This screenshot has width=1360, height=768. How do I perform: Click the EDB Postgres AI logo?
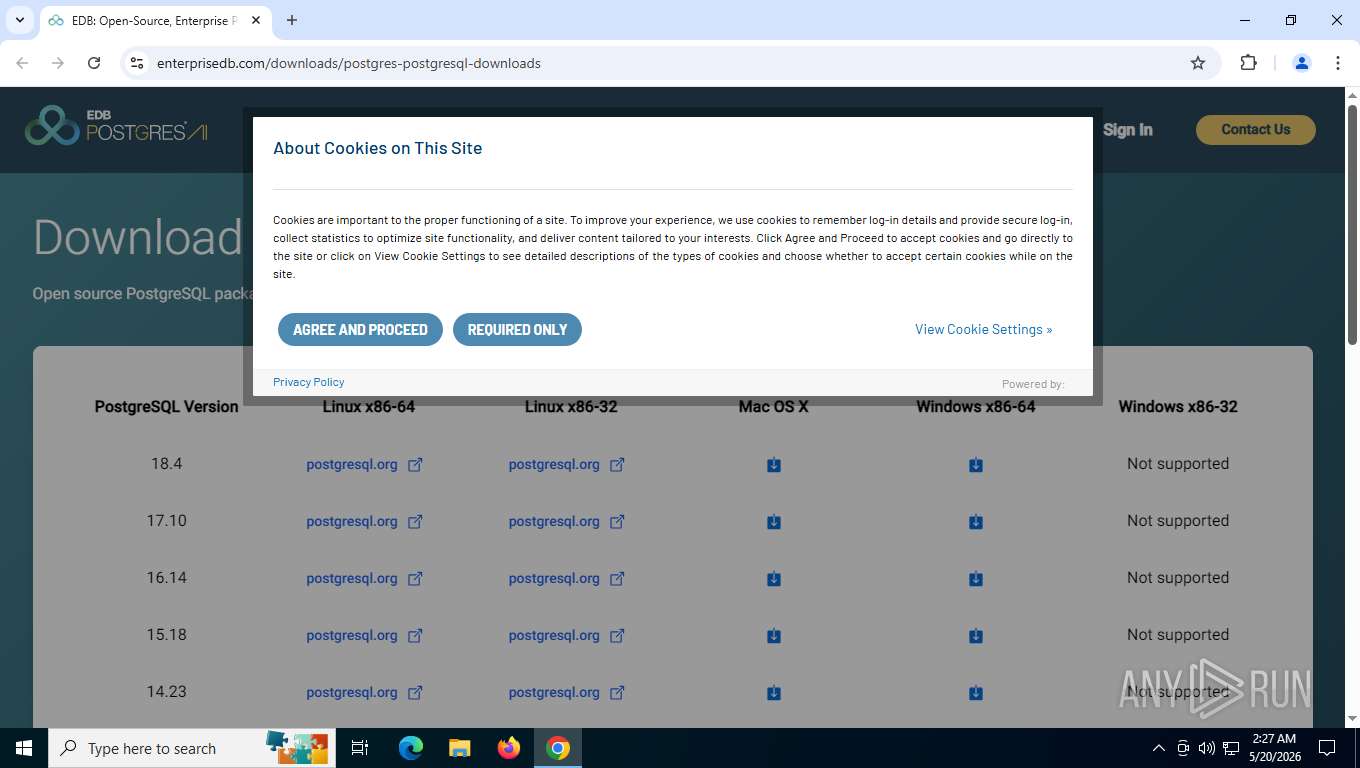coord(116,125)
